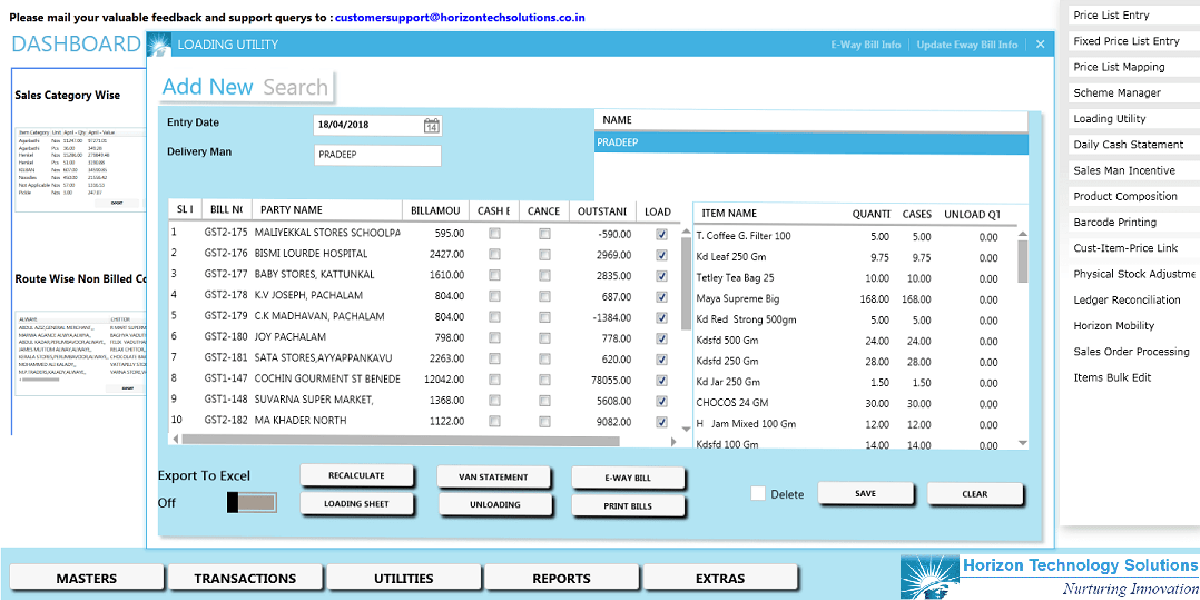Switch to the Search tab
Image resolution: width=1200 pixels, height=600 pixels.
[295, 87]
